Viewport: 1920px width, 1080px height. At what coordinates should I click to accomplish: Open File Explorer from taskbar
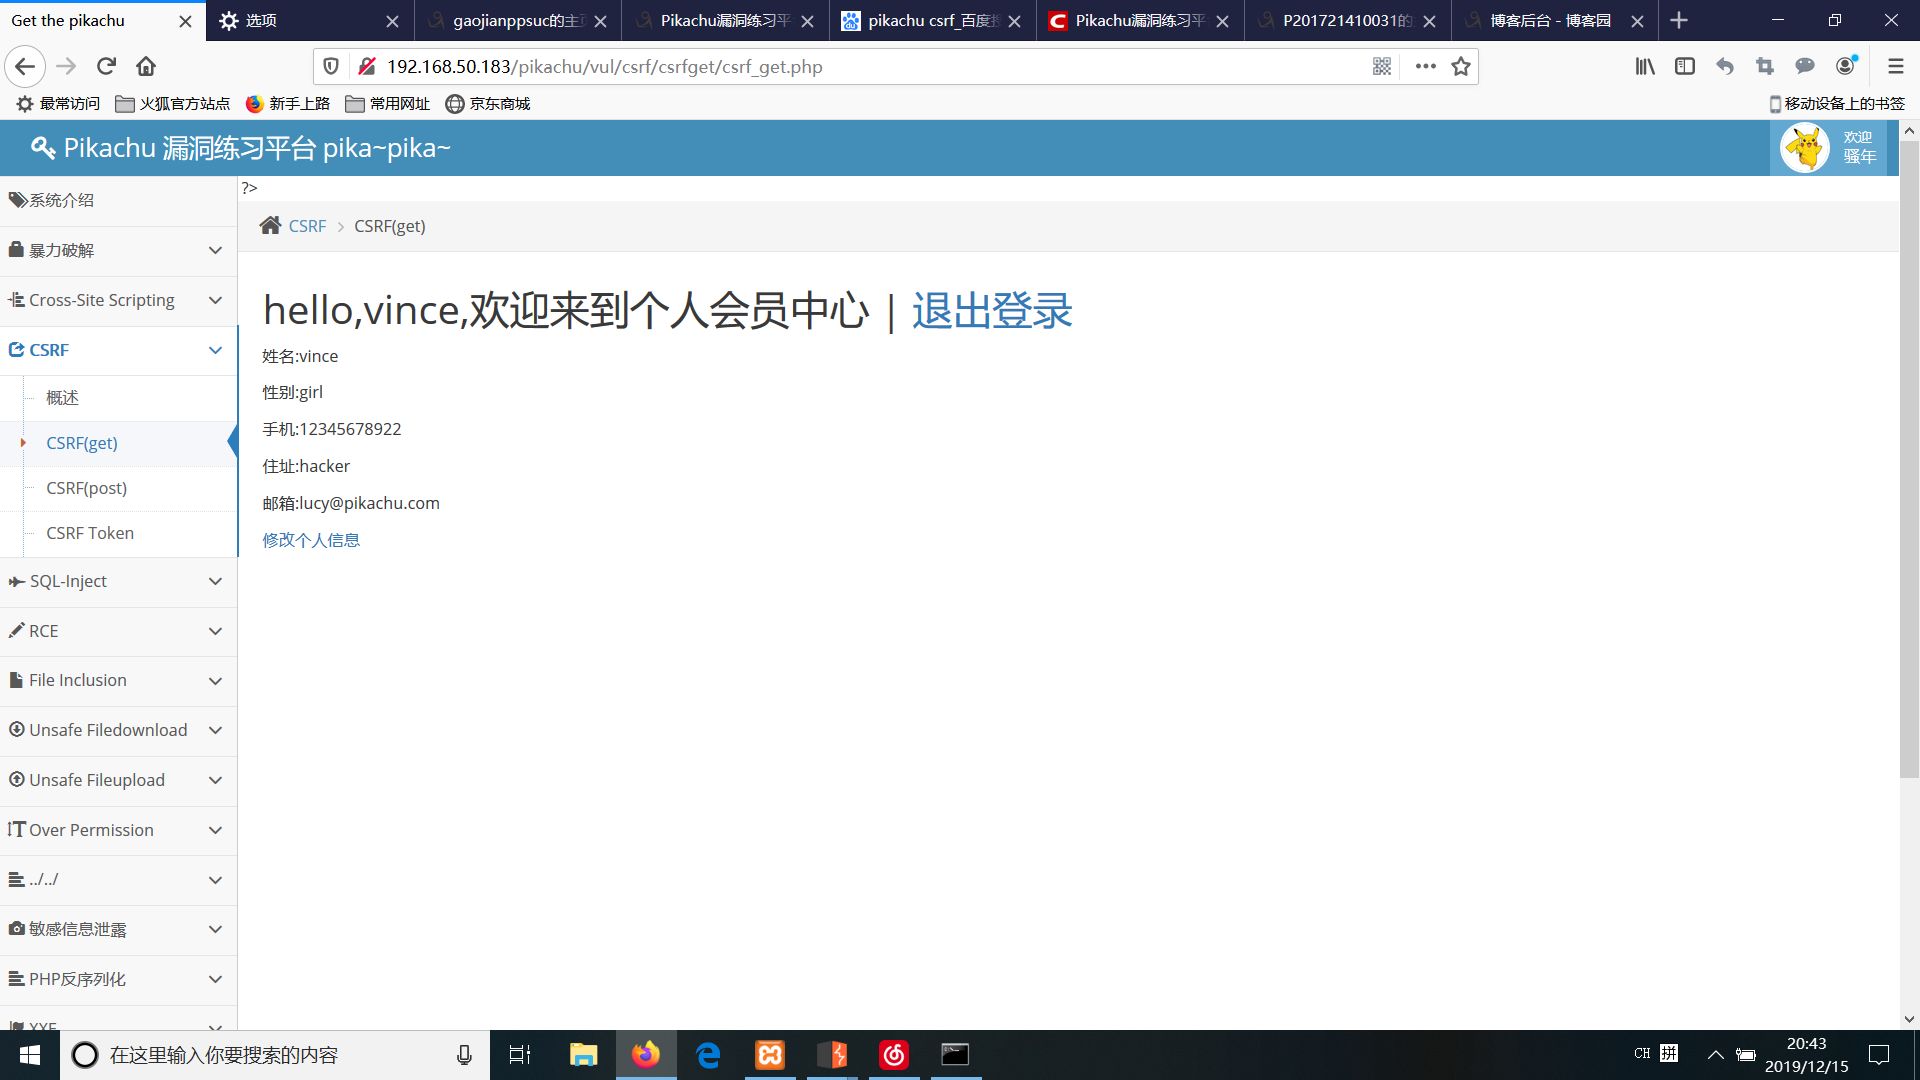[583, 1055]
